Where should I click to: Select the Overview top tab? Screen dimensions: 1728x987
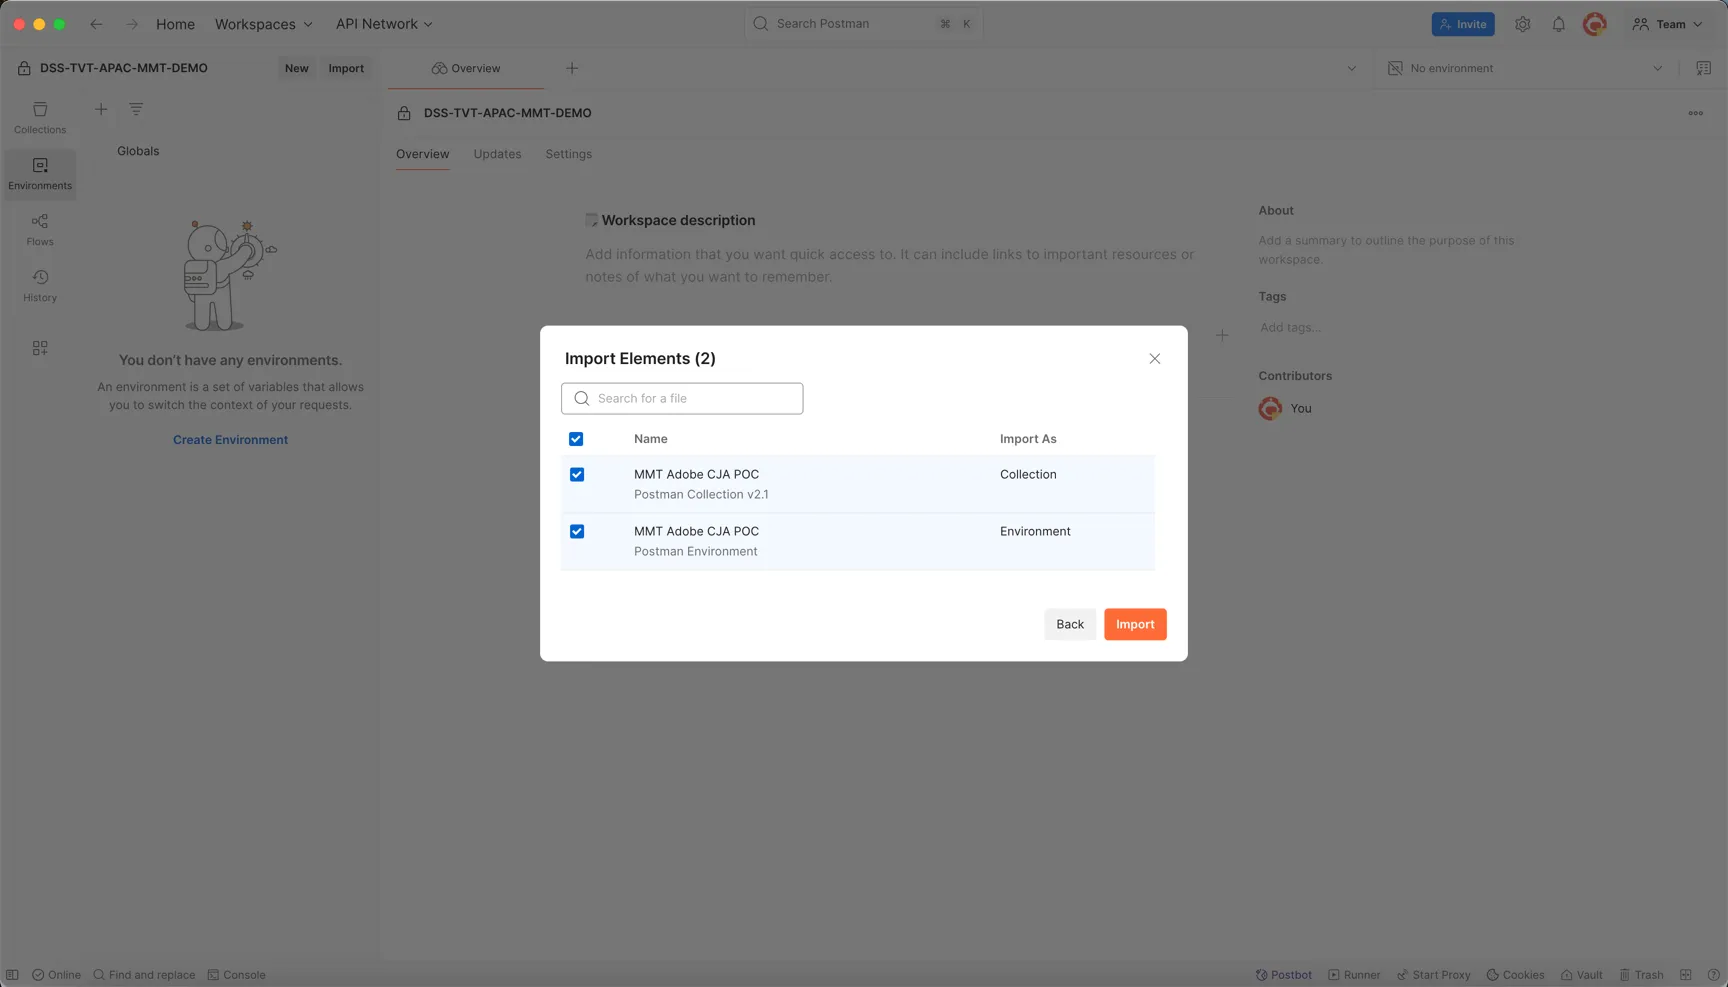466,68
